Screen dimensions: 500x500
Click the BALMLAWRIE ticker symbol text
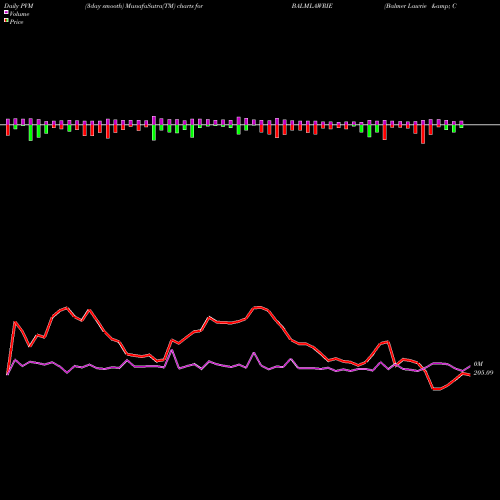(312, 6)
